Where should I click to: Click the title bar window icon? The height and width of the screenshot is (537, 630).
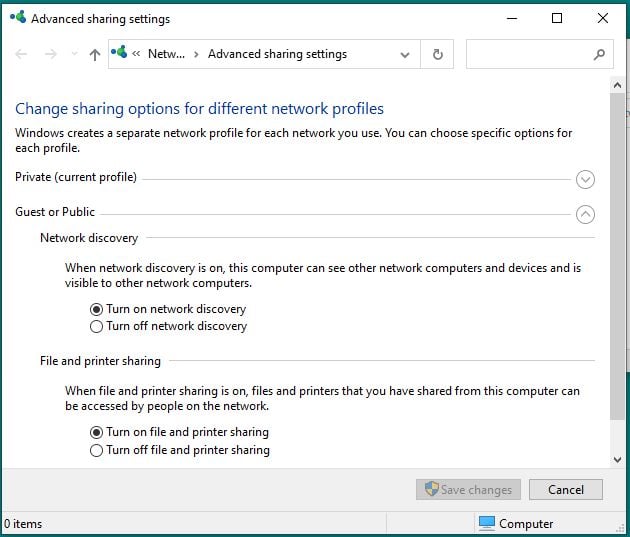(x=18, y=17)
